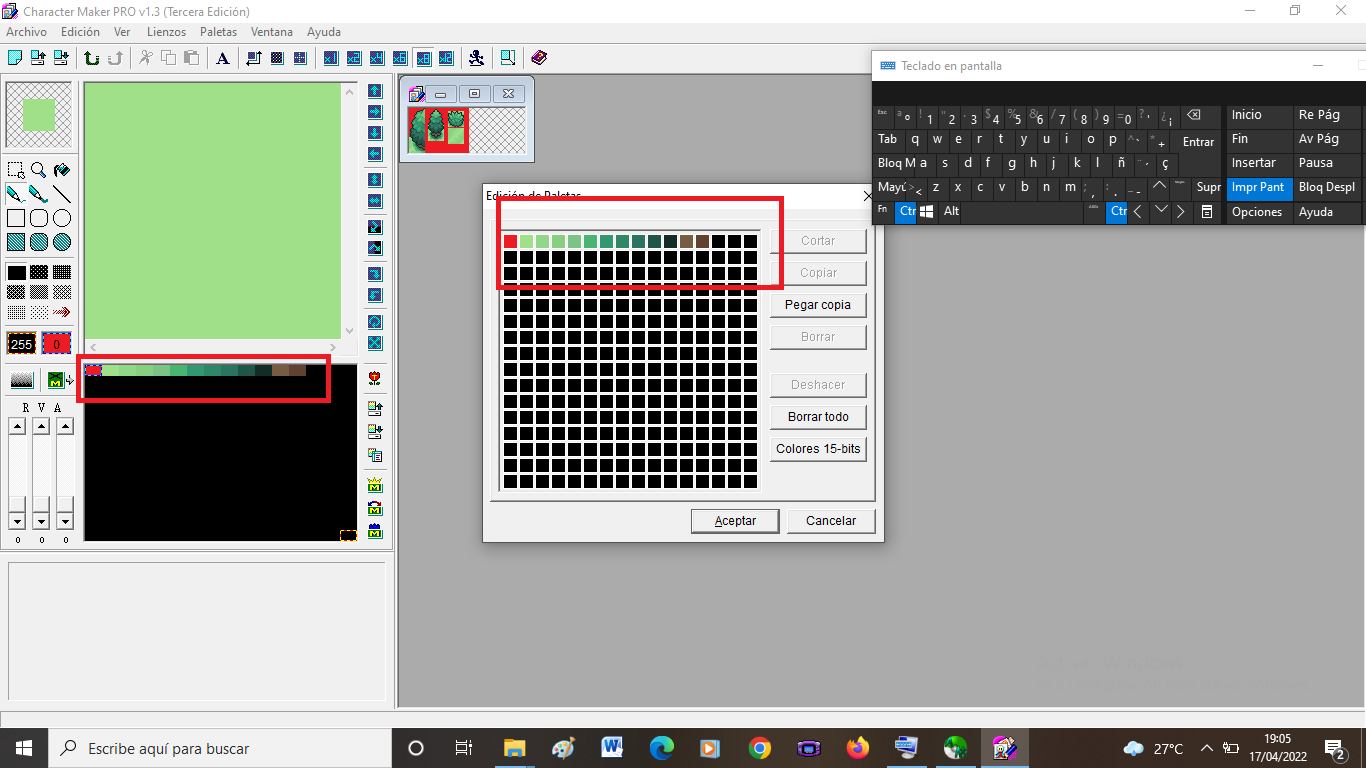Click up arrow of R color slider
1366x768 pixels.
click(17, 427)
